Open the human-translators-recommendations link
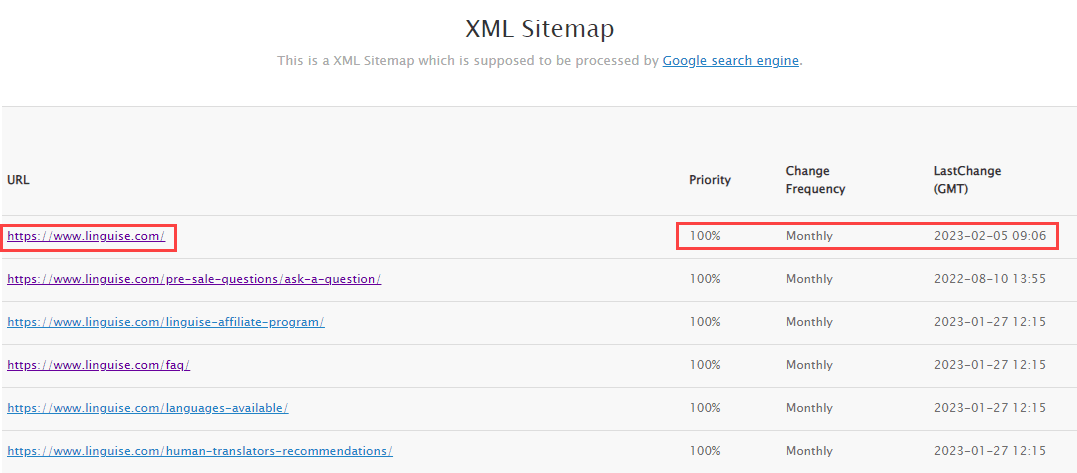This screenshot has height=473, width=1077. 200,451
